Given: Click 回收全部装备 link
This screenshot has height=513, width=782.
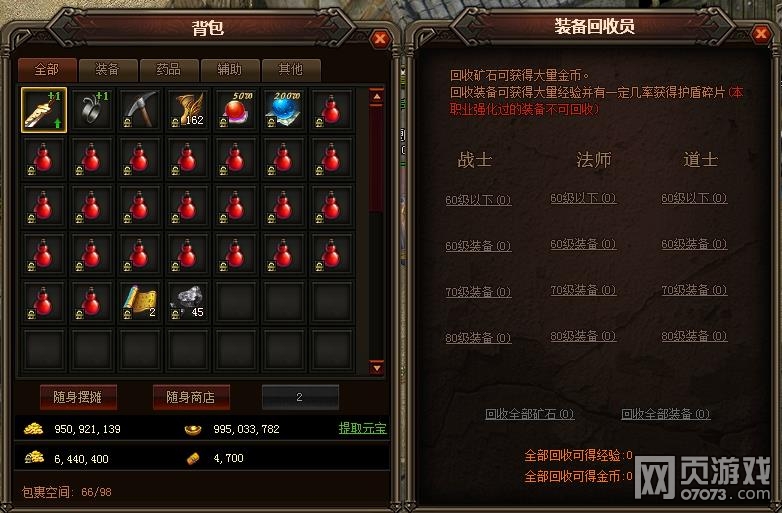Looking at the screenshot, I should coord(665,414).
